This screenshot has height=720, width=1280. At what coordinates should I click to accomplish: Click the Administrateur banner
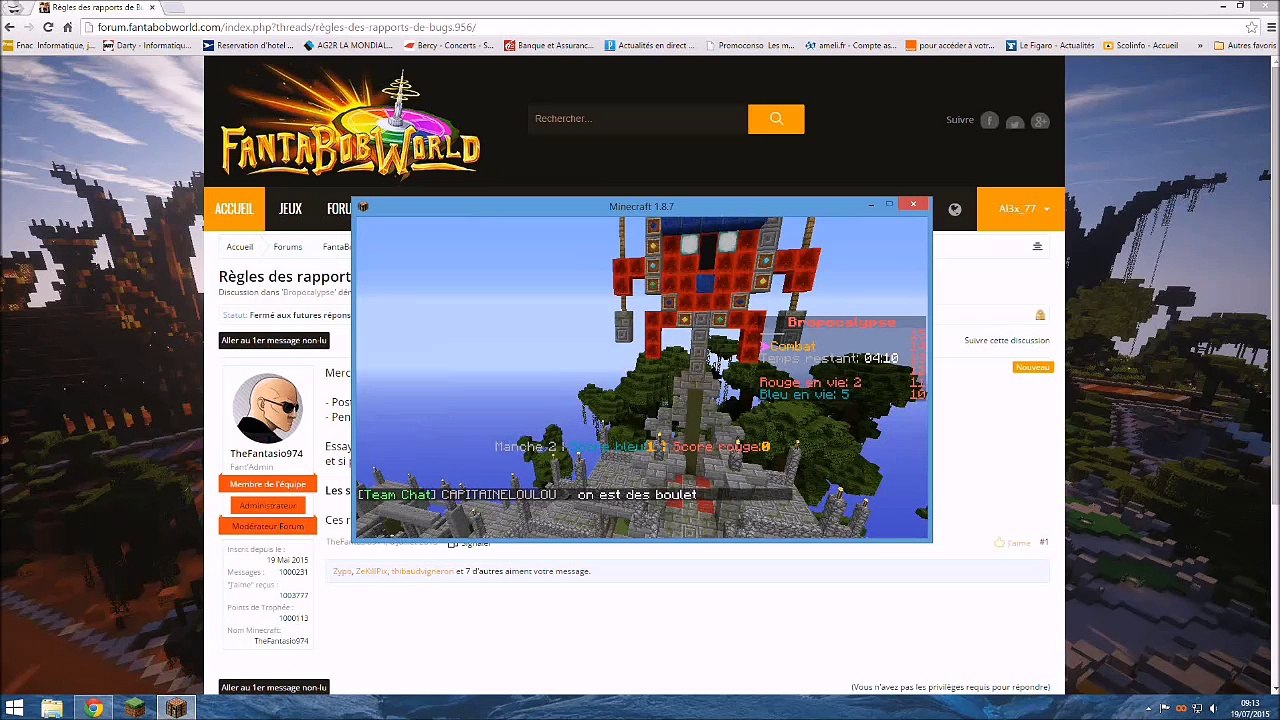268,506
